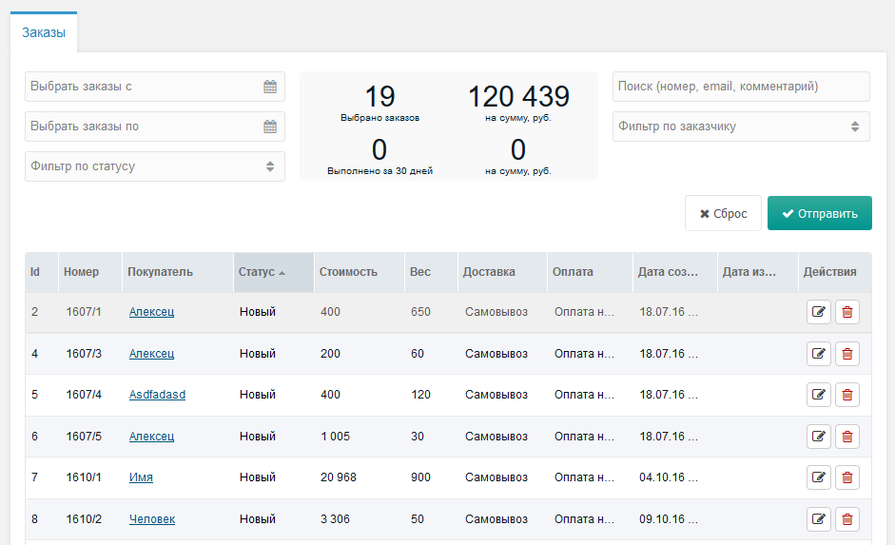Expand the 'Фильтр по статусу' dropdown
Image resolution: width=895 pixels, height=545 pixels.
(155, 167)
